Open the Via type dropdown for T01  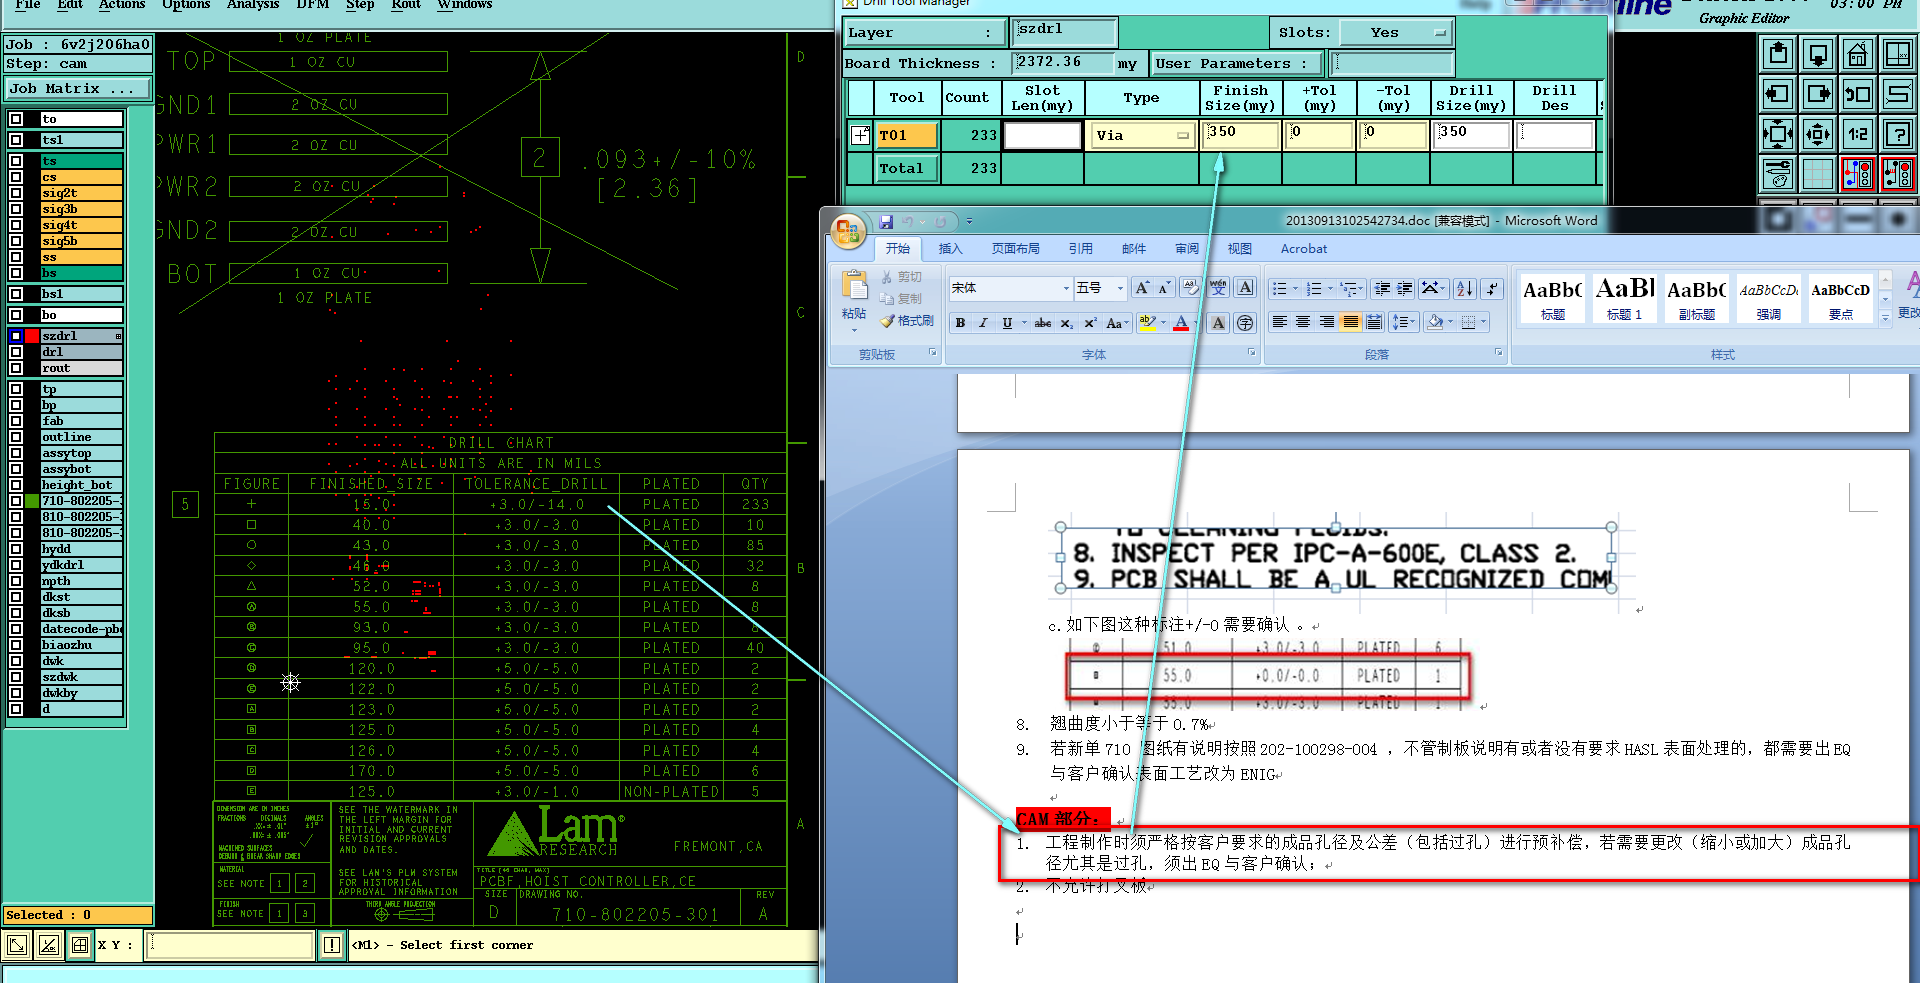(1142, 135)
